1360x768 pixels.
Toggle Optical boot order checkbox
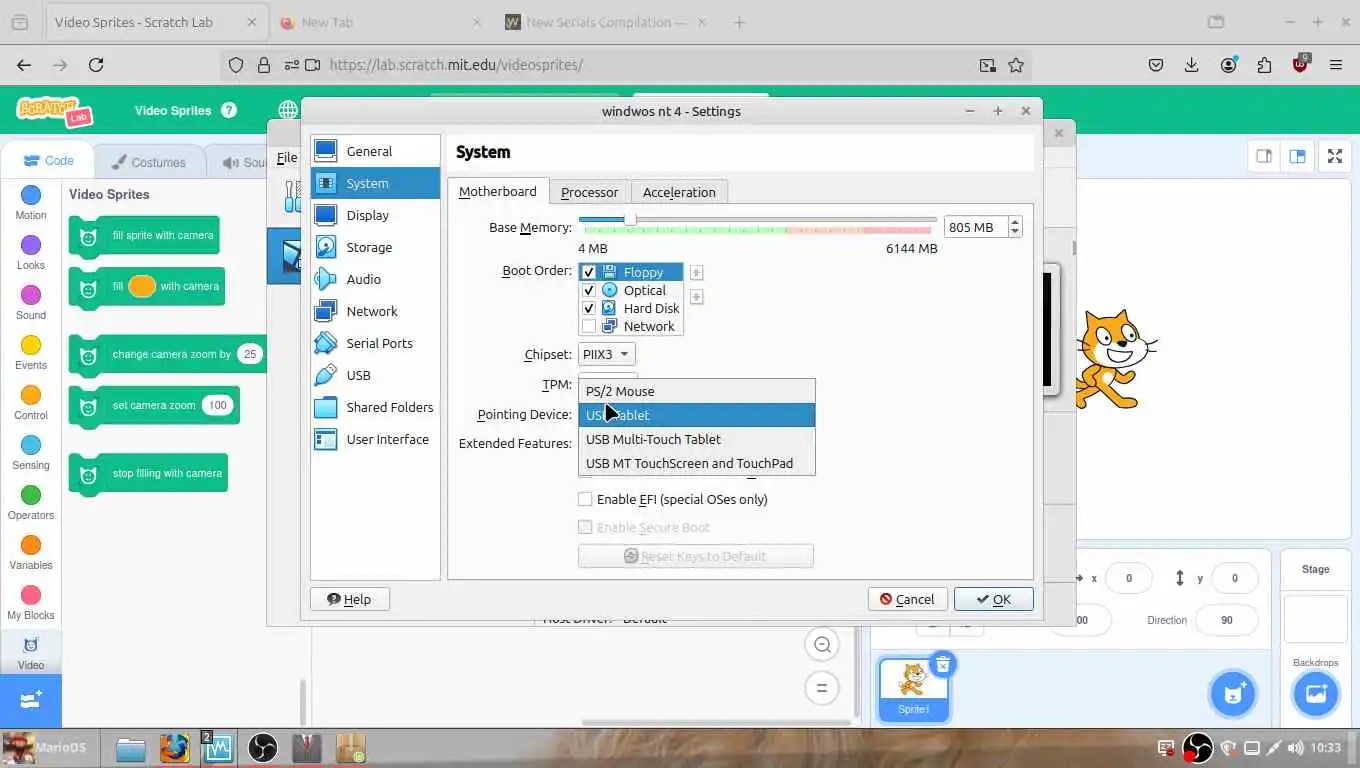click(x=589, y=290)
